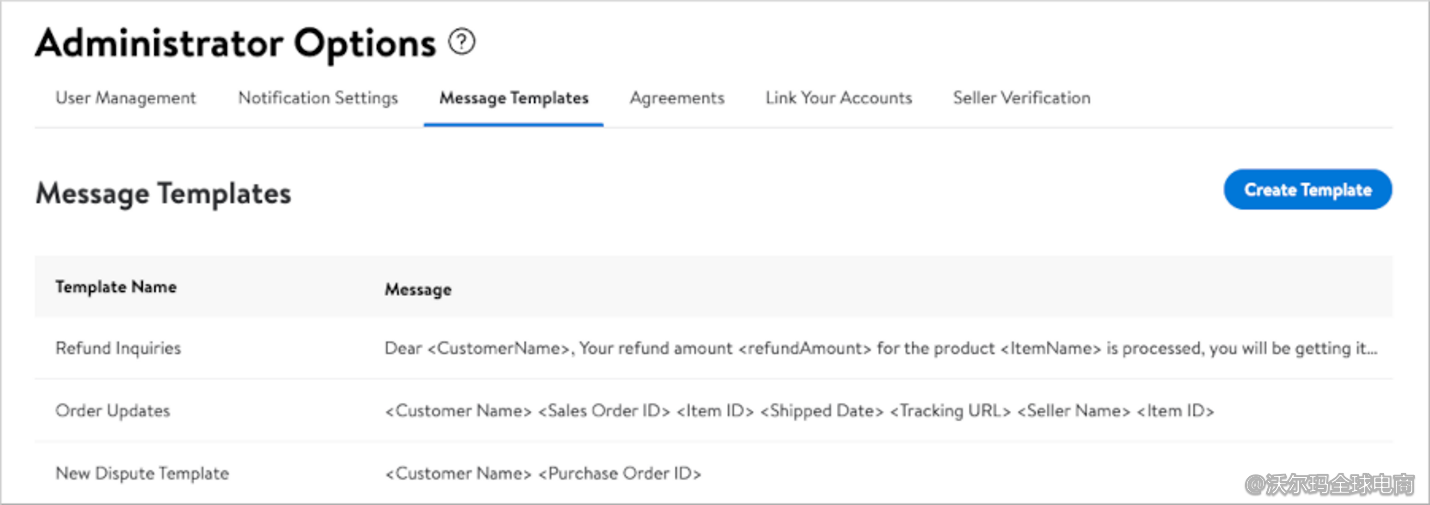
Task: Go to the Agreements tab
Action: click(677, 98)
